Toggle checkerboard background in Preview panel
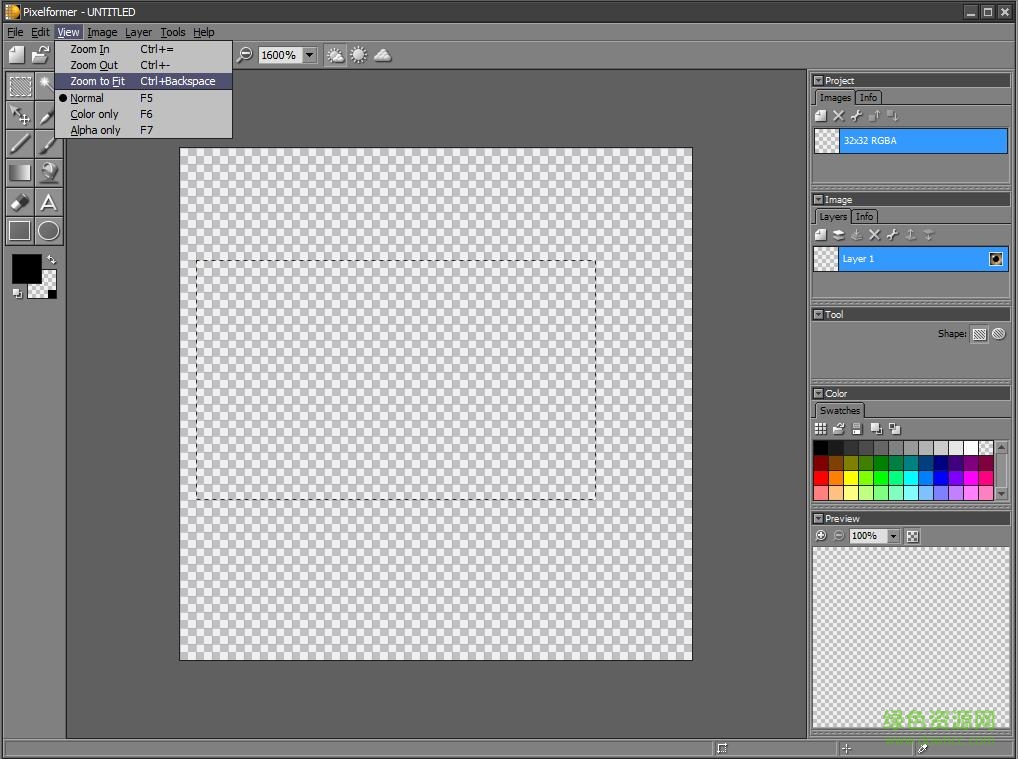This screenshot has height=759, width=1018. [x=912, y=536]
